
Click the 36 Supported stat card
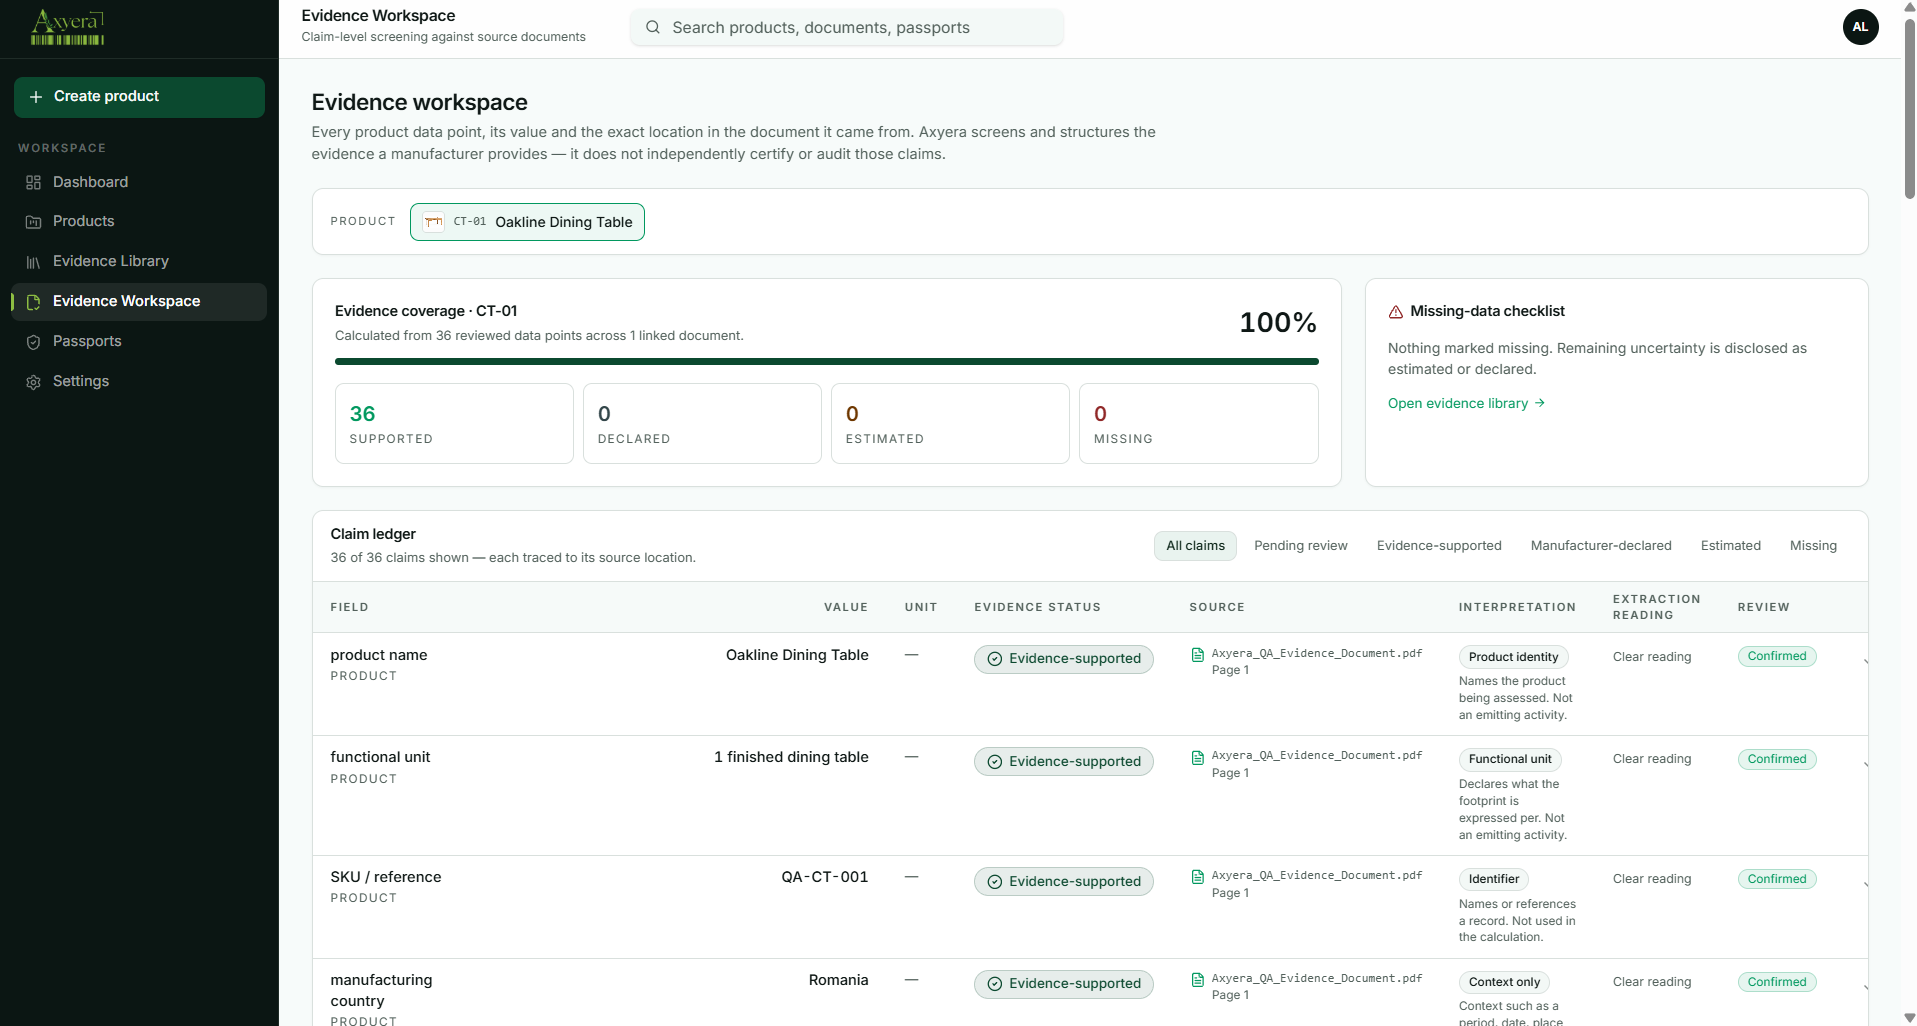[454, 424]
